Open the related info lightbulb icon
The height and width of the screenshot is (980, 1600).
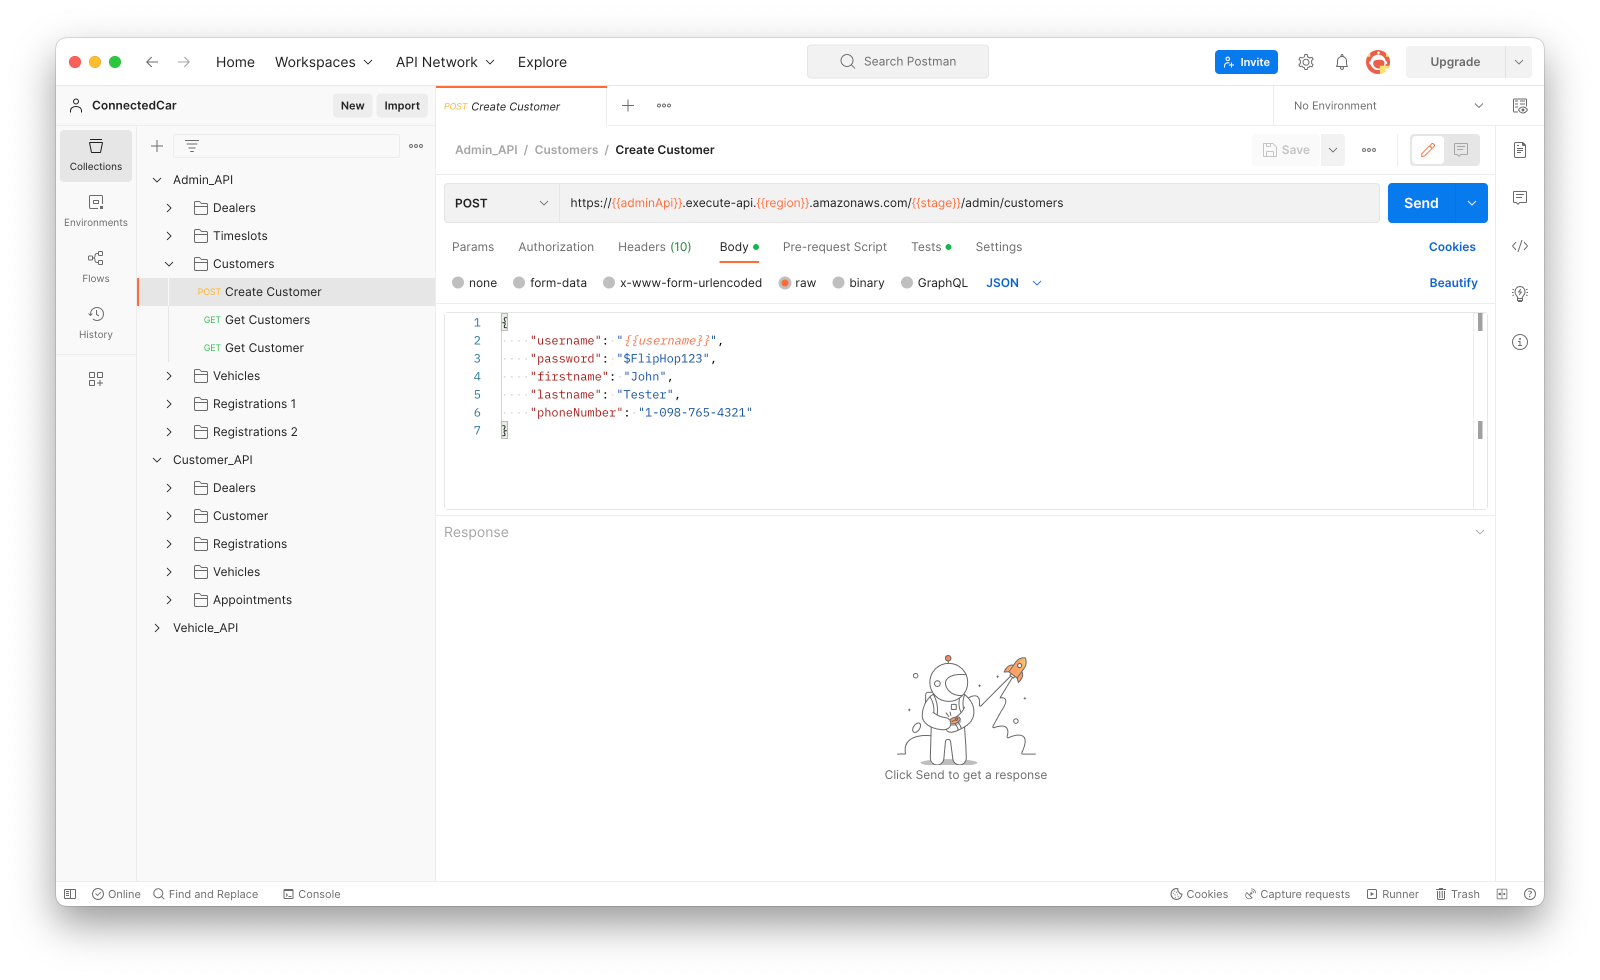point(1520,294)
